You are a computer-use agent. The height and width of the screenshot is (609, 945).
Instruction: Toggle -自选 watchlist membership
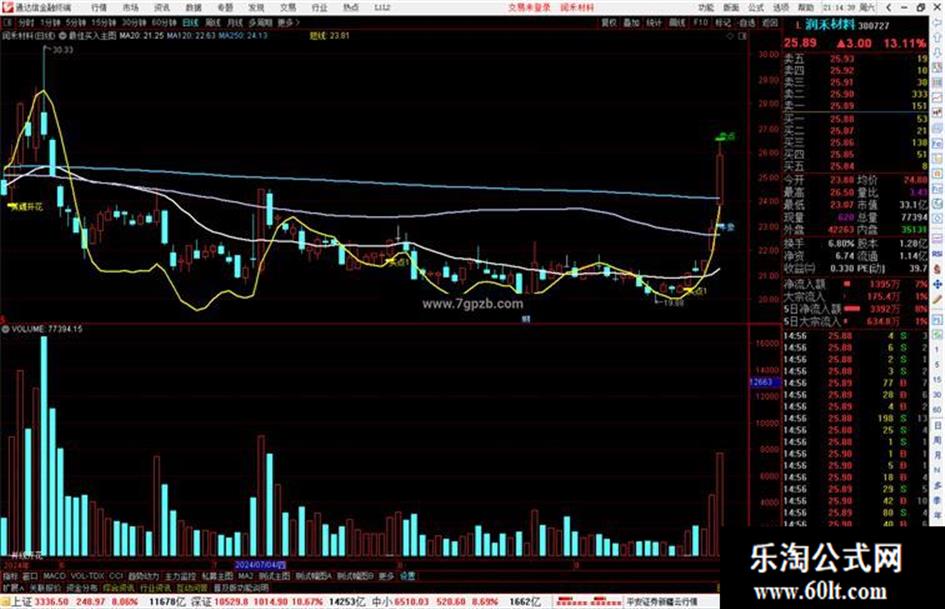(x=746, y=22)
